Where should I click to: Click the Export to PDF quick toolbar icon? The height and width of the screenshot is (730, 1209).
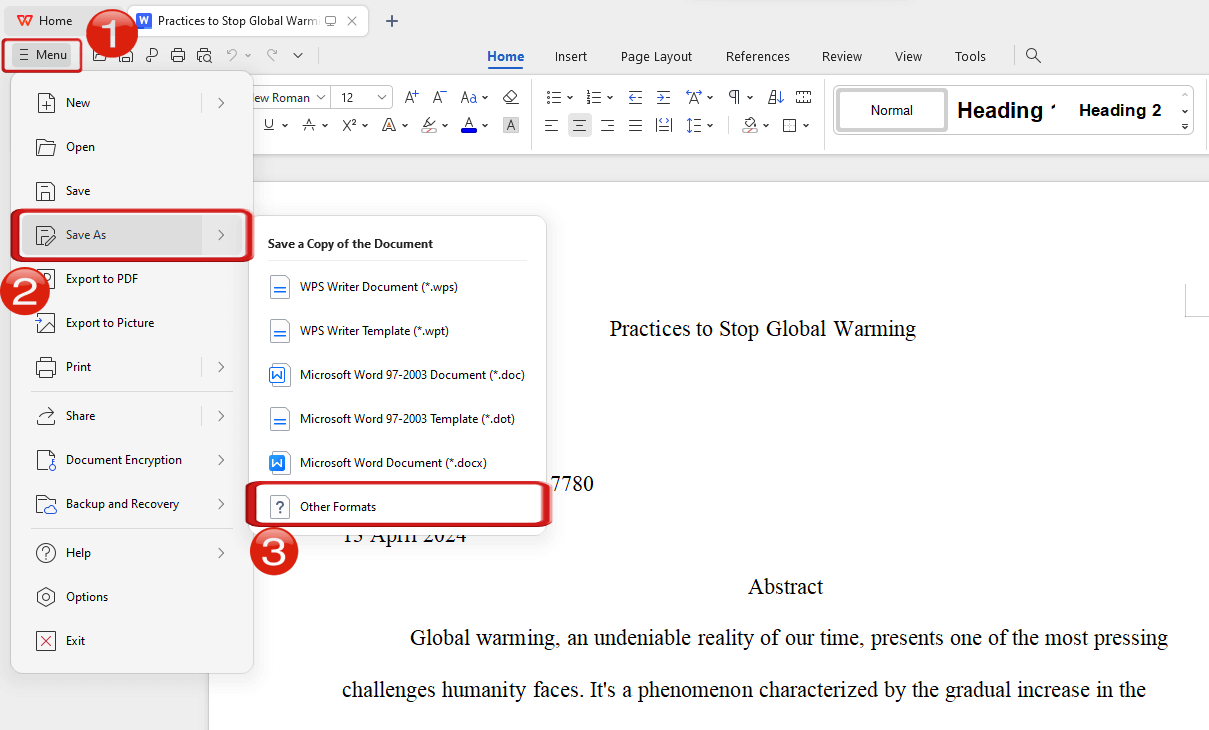(152, 56)
